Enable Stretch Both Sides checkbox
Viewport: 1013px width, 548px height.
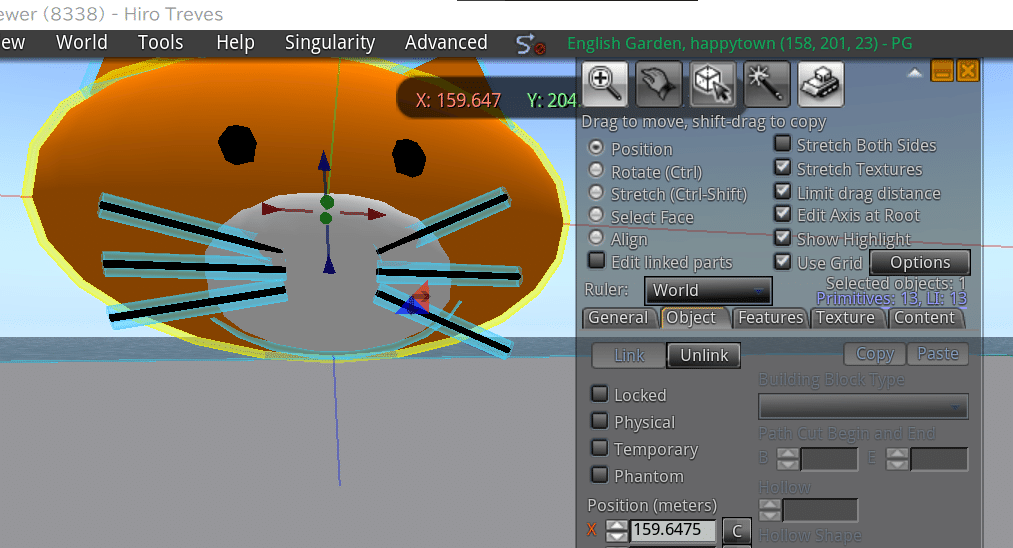pos(782,143)
